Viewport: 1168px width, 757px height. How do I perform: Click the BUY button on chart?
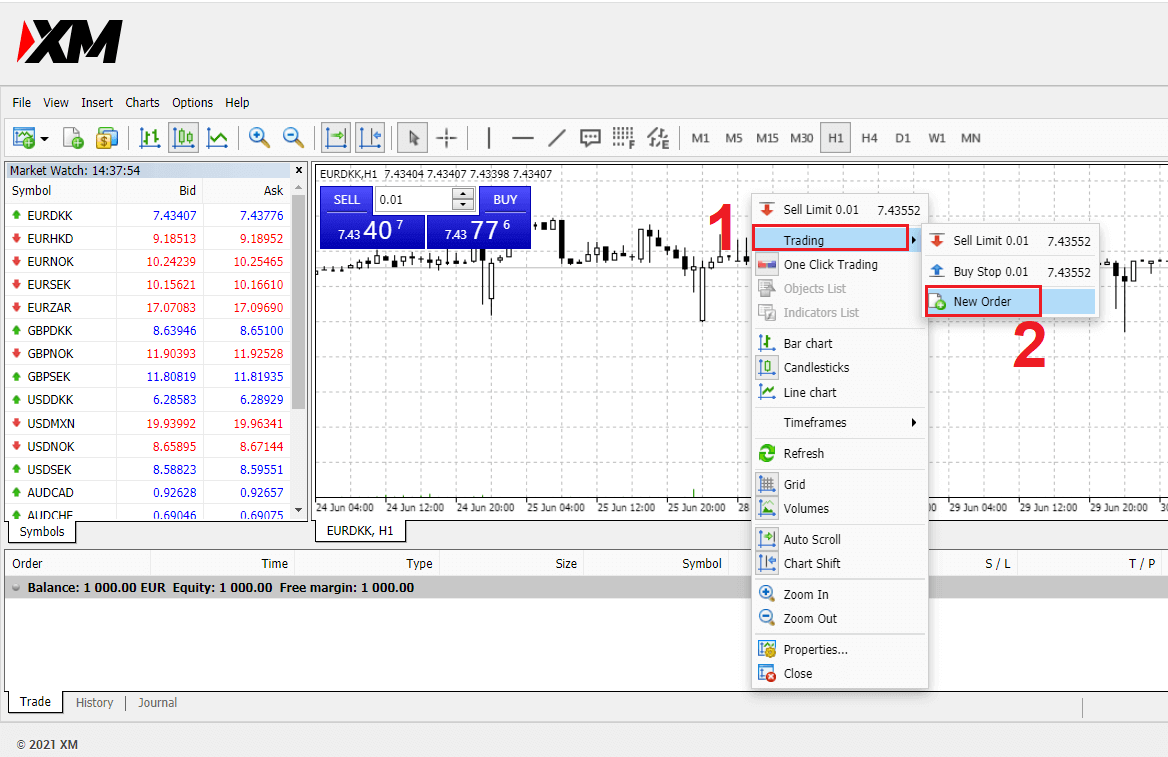click(505, 200)
